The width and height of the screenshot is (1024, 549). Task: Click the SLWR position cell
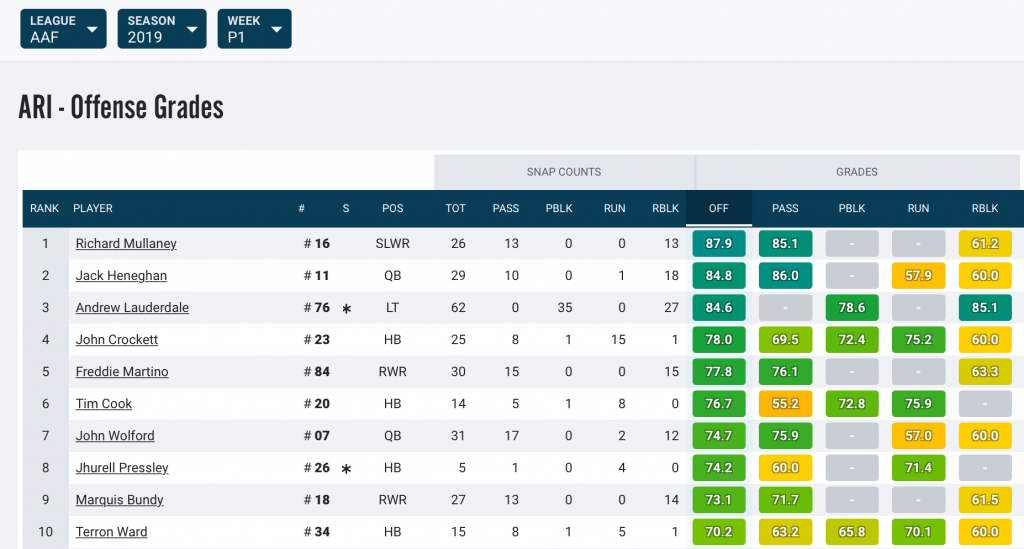tap(392, 243)
